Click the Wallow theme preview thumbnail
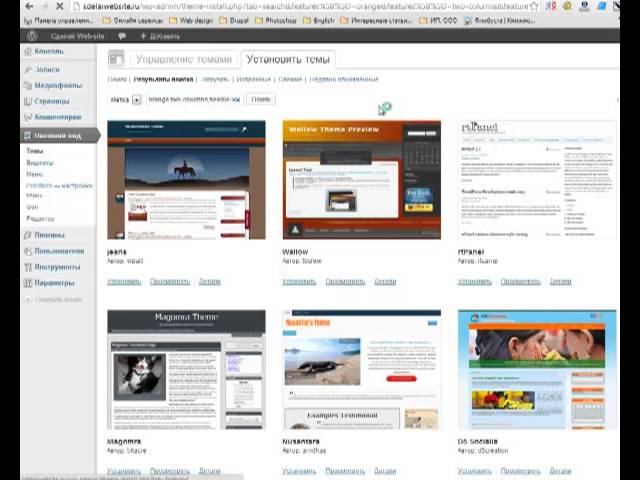Viewport: 640px width, 480px height. pos(362,180)
